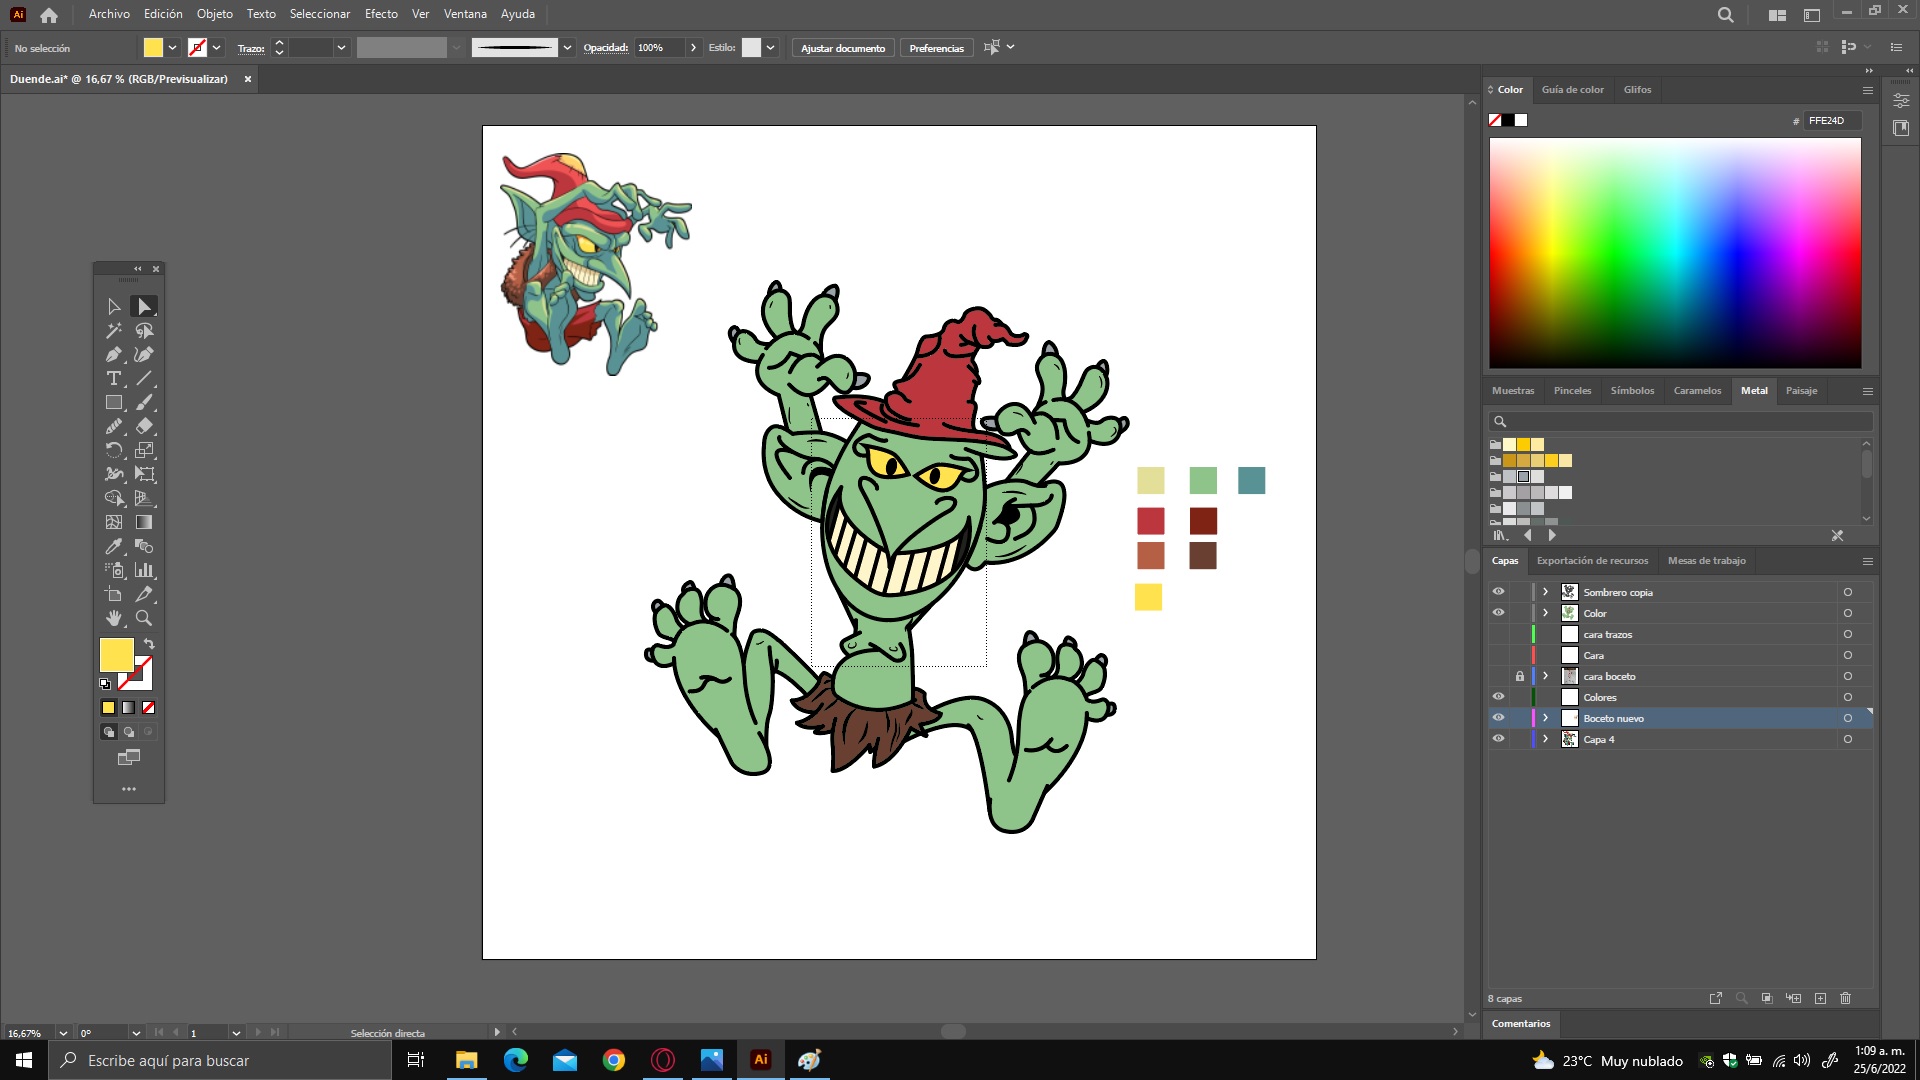Viewport: 1920px width, 1080px height.
Task: Select the Curvature tool
Action: [x=144, y=354]
